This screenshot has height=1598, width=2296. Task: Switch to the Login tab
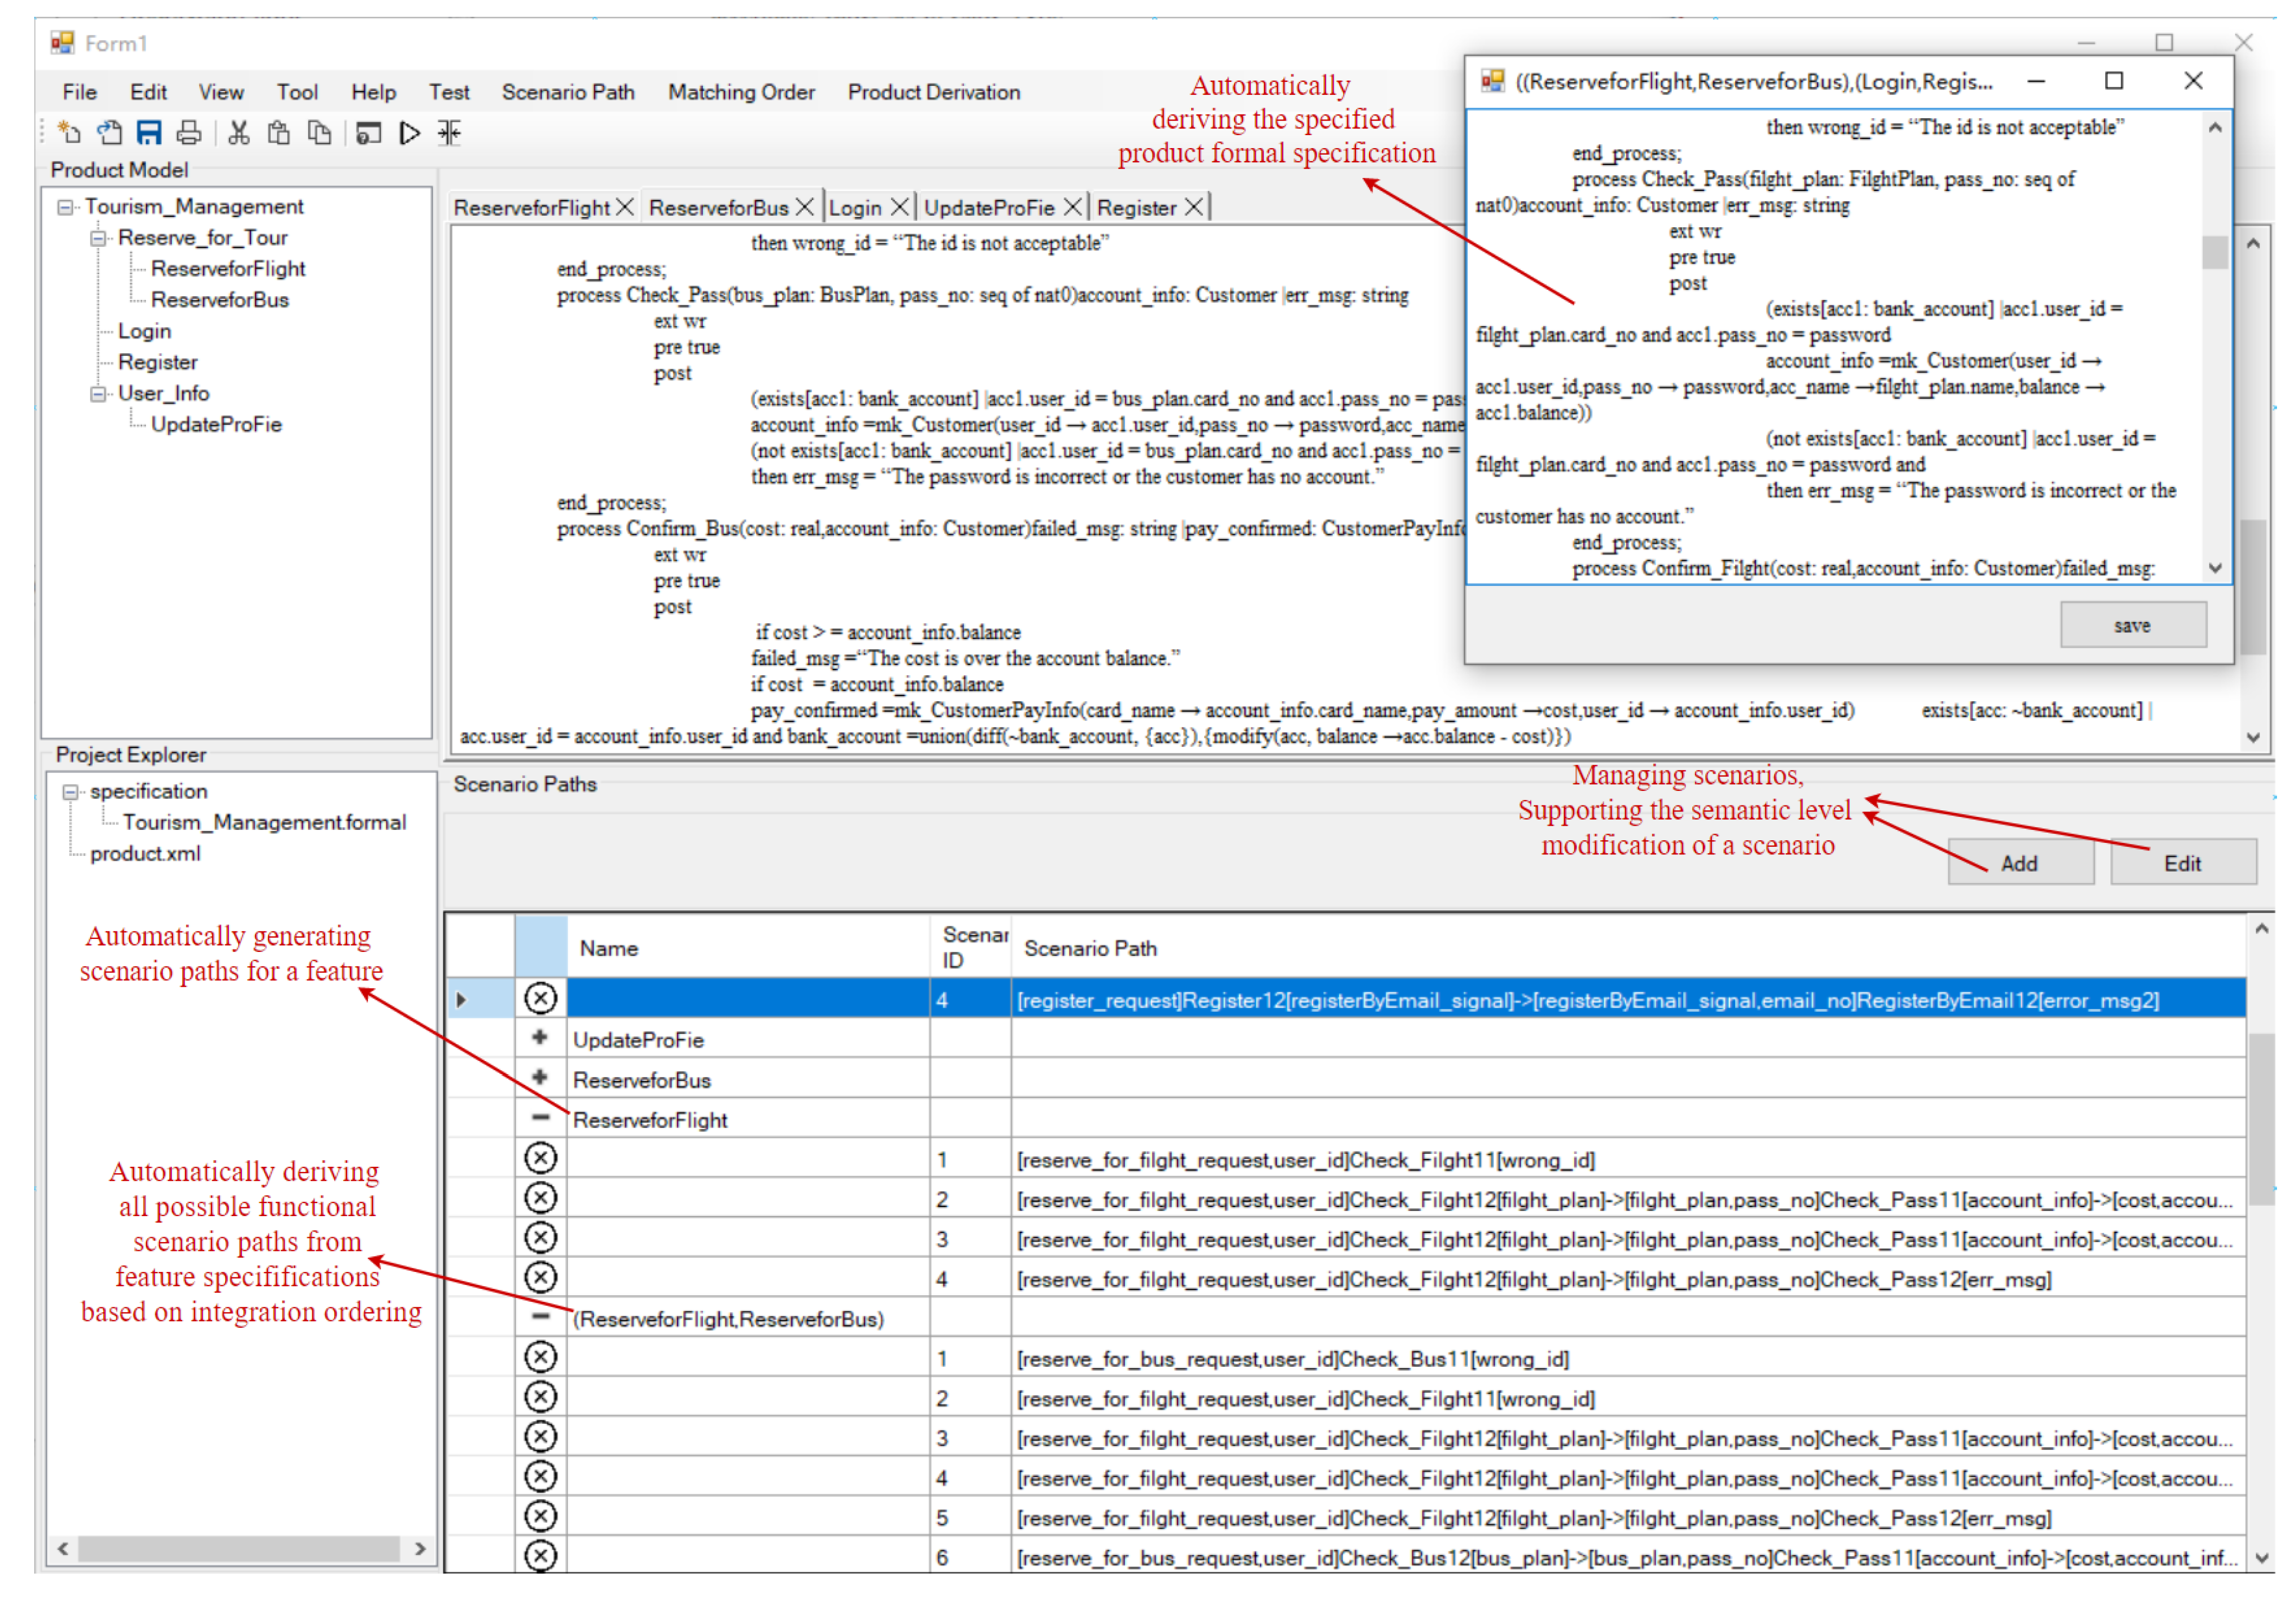tap(855, 208)
